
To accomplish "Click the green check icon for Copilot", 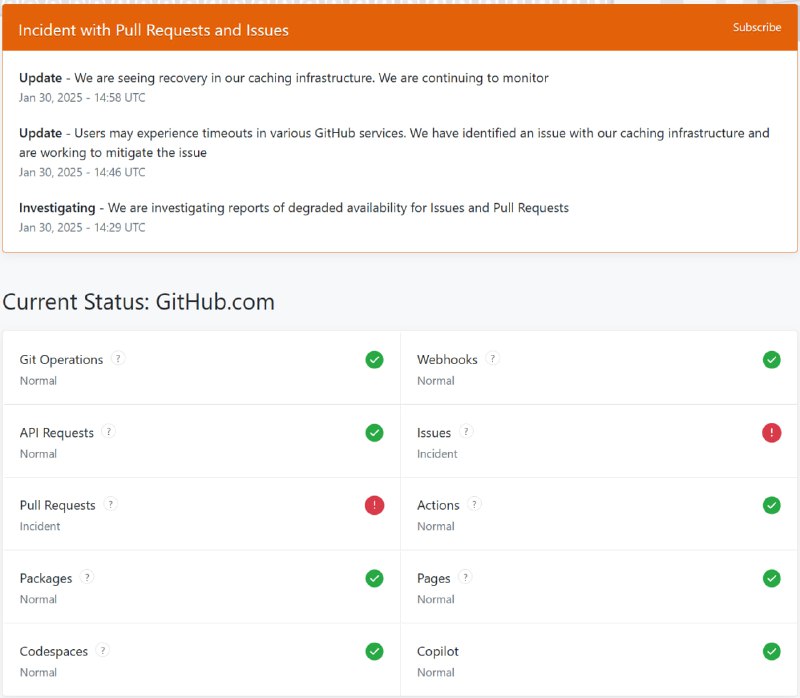I will (x=771, y=651).
